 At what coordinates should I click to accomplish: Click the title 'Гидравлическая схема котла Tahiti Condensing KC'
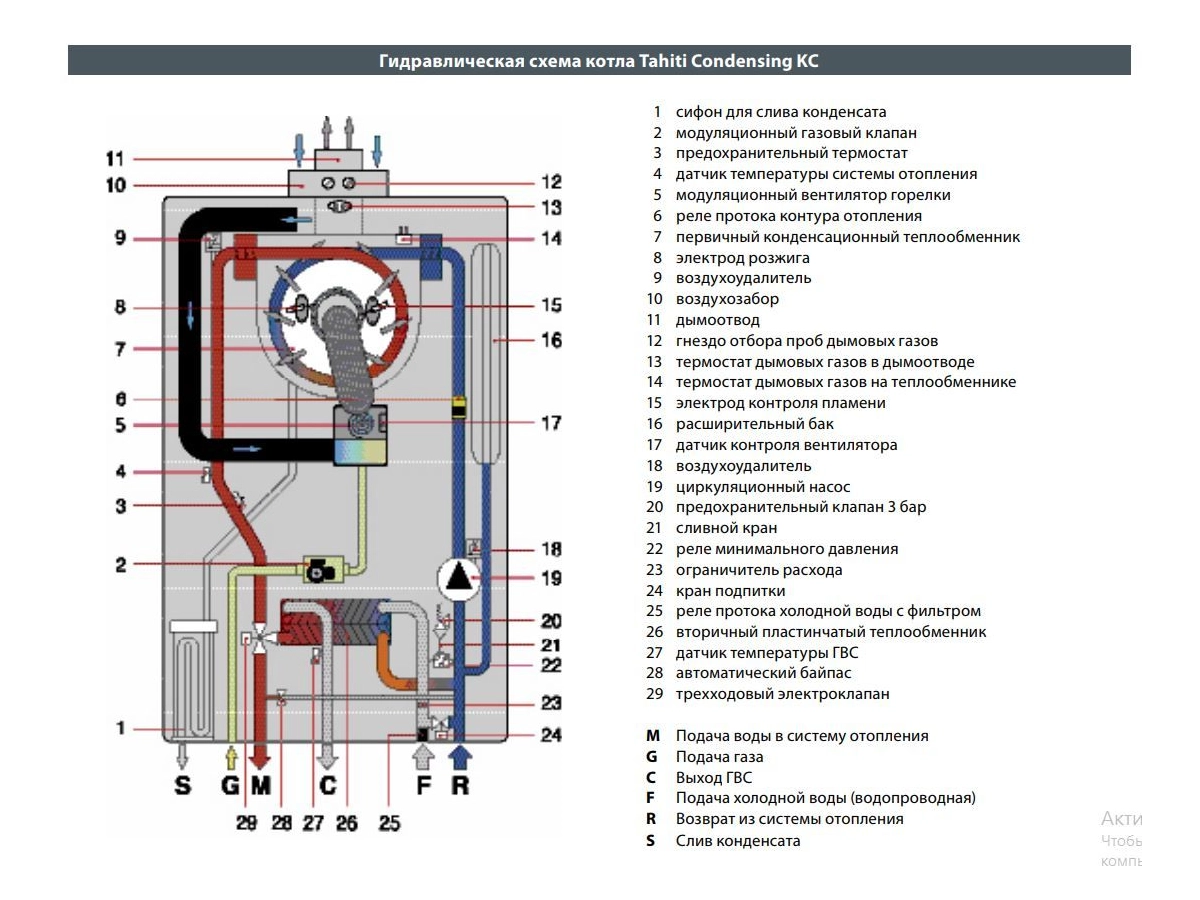(x=599, y=61)
